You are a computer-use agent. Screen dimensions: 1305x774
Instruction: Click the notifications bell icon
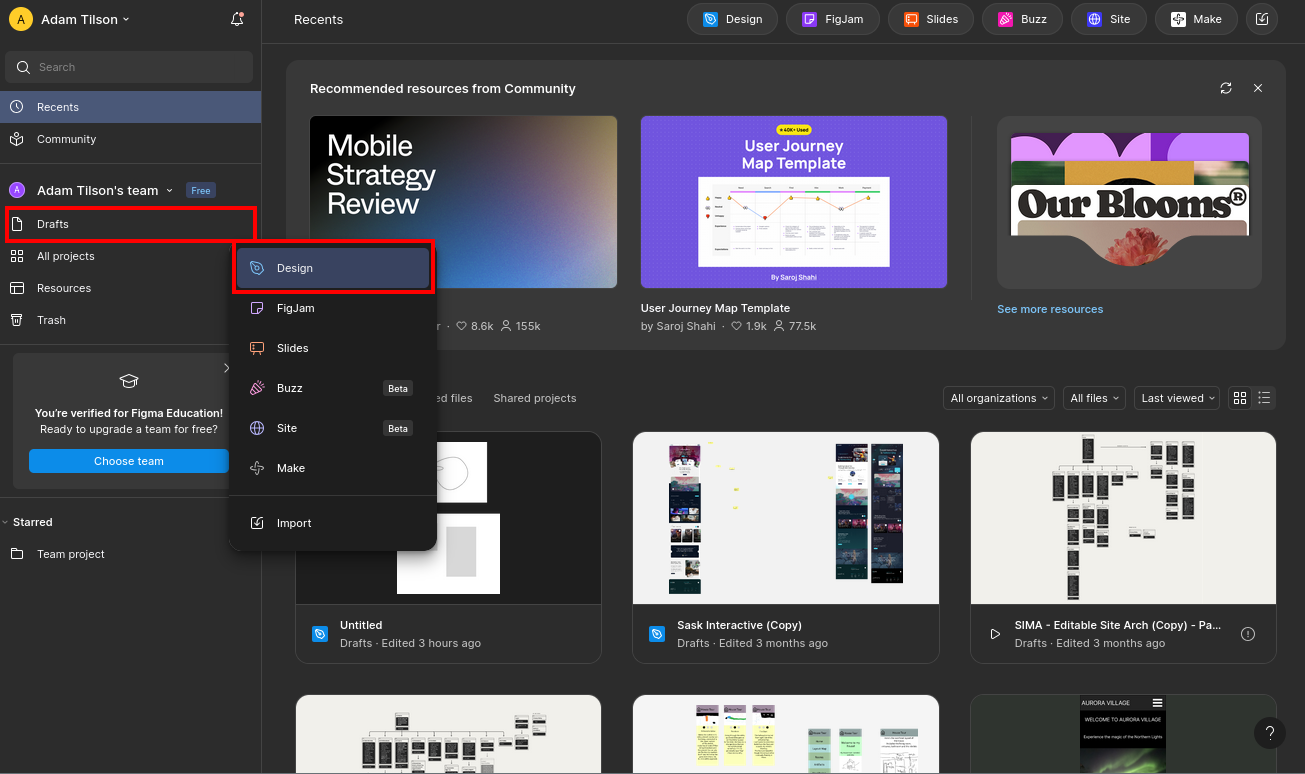237,19
